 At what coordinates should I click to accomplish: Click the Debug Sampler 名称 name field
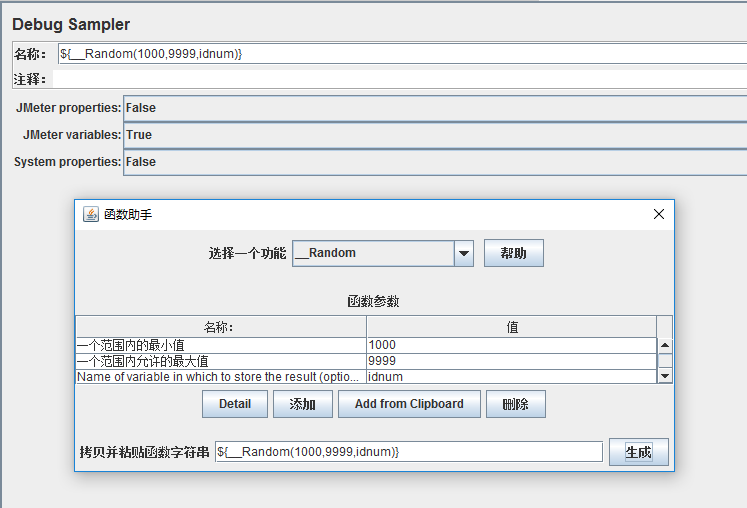point(402,54)
